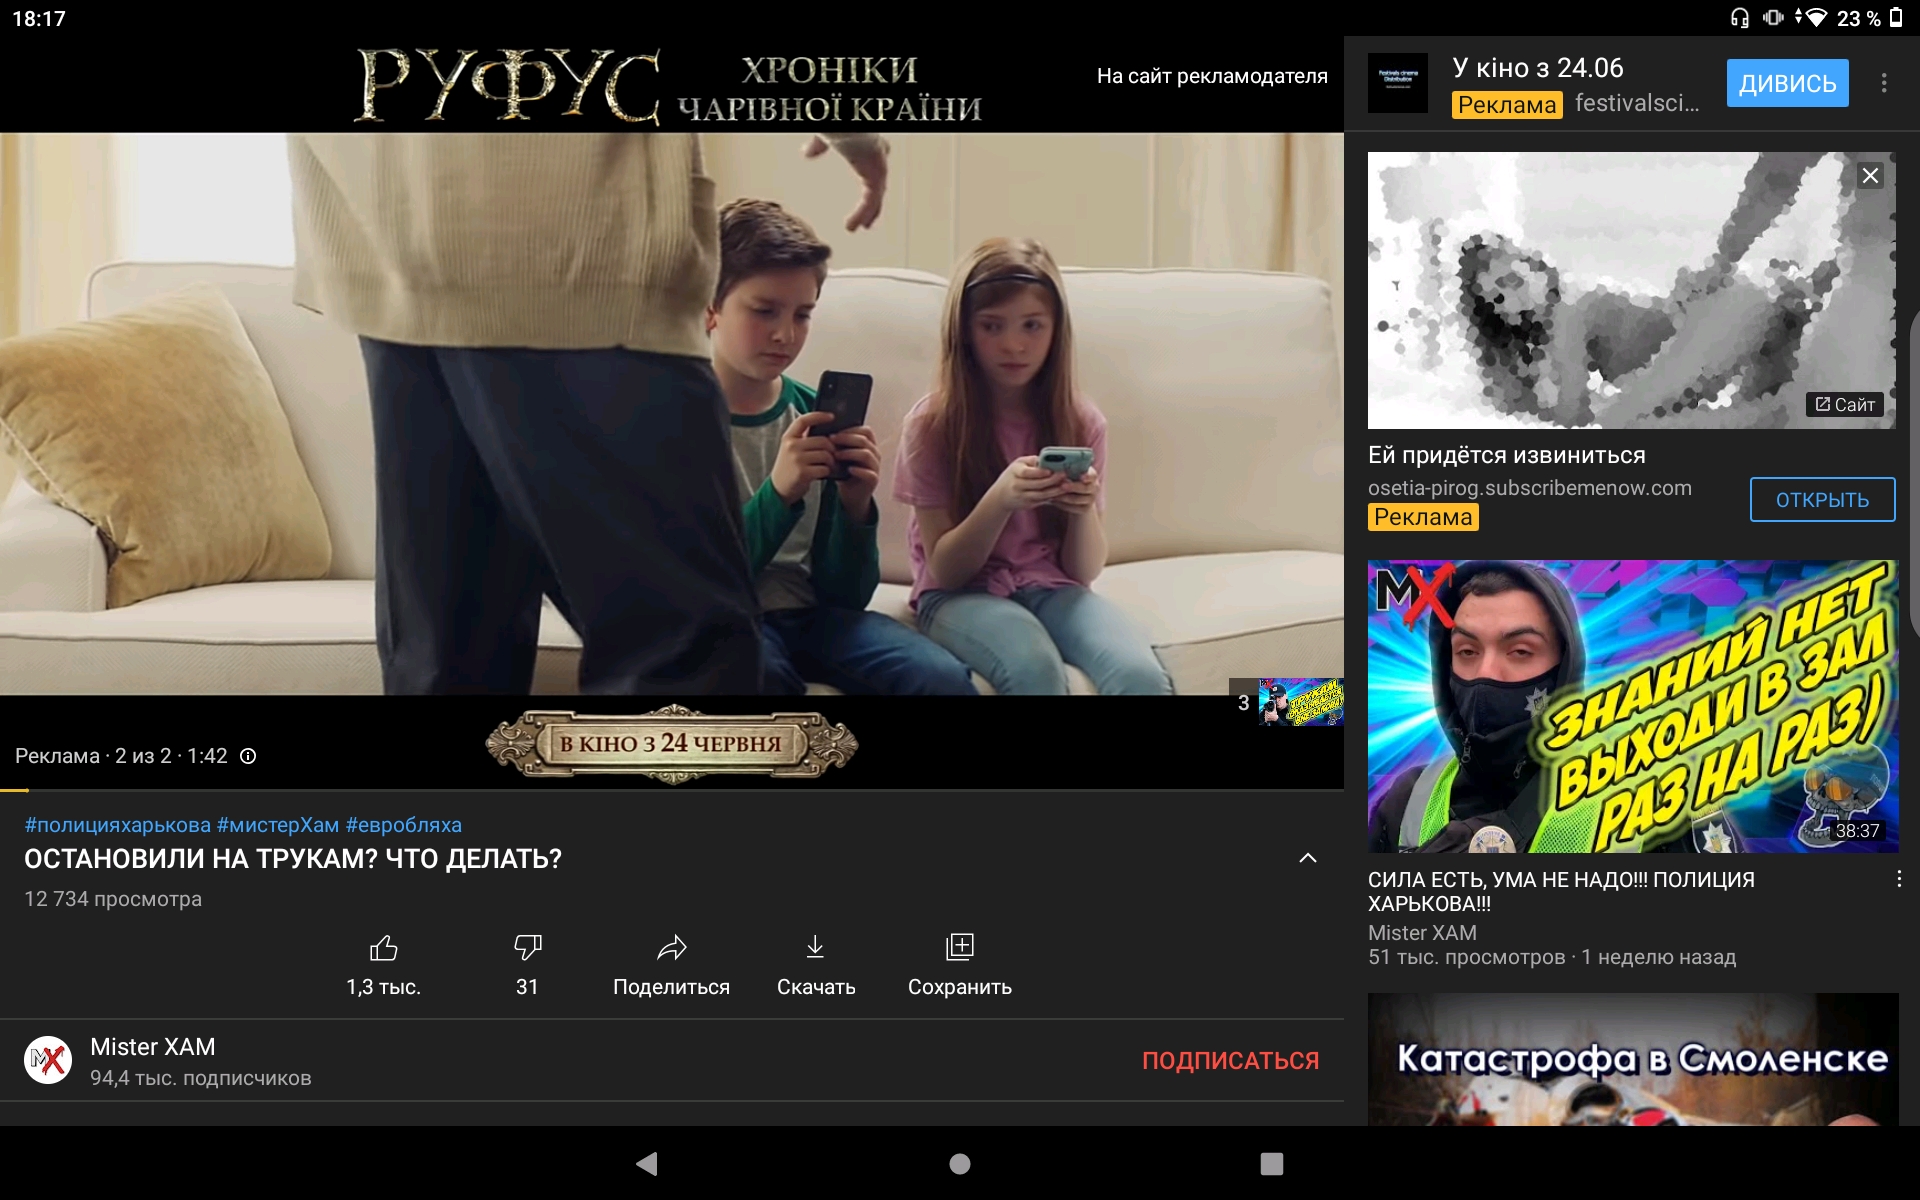The height and width of the screenshot is (1200, 1920).
Task: Open options for СИЛА ЕСТЬ, УМА НЕ НАДО video
Action: 1898,879
